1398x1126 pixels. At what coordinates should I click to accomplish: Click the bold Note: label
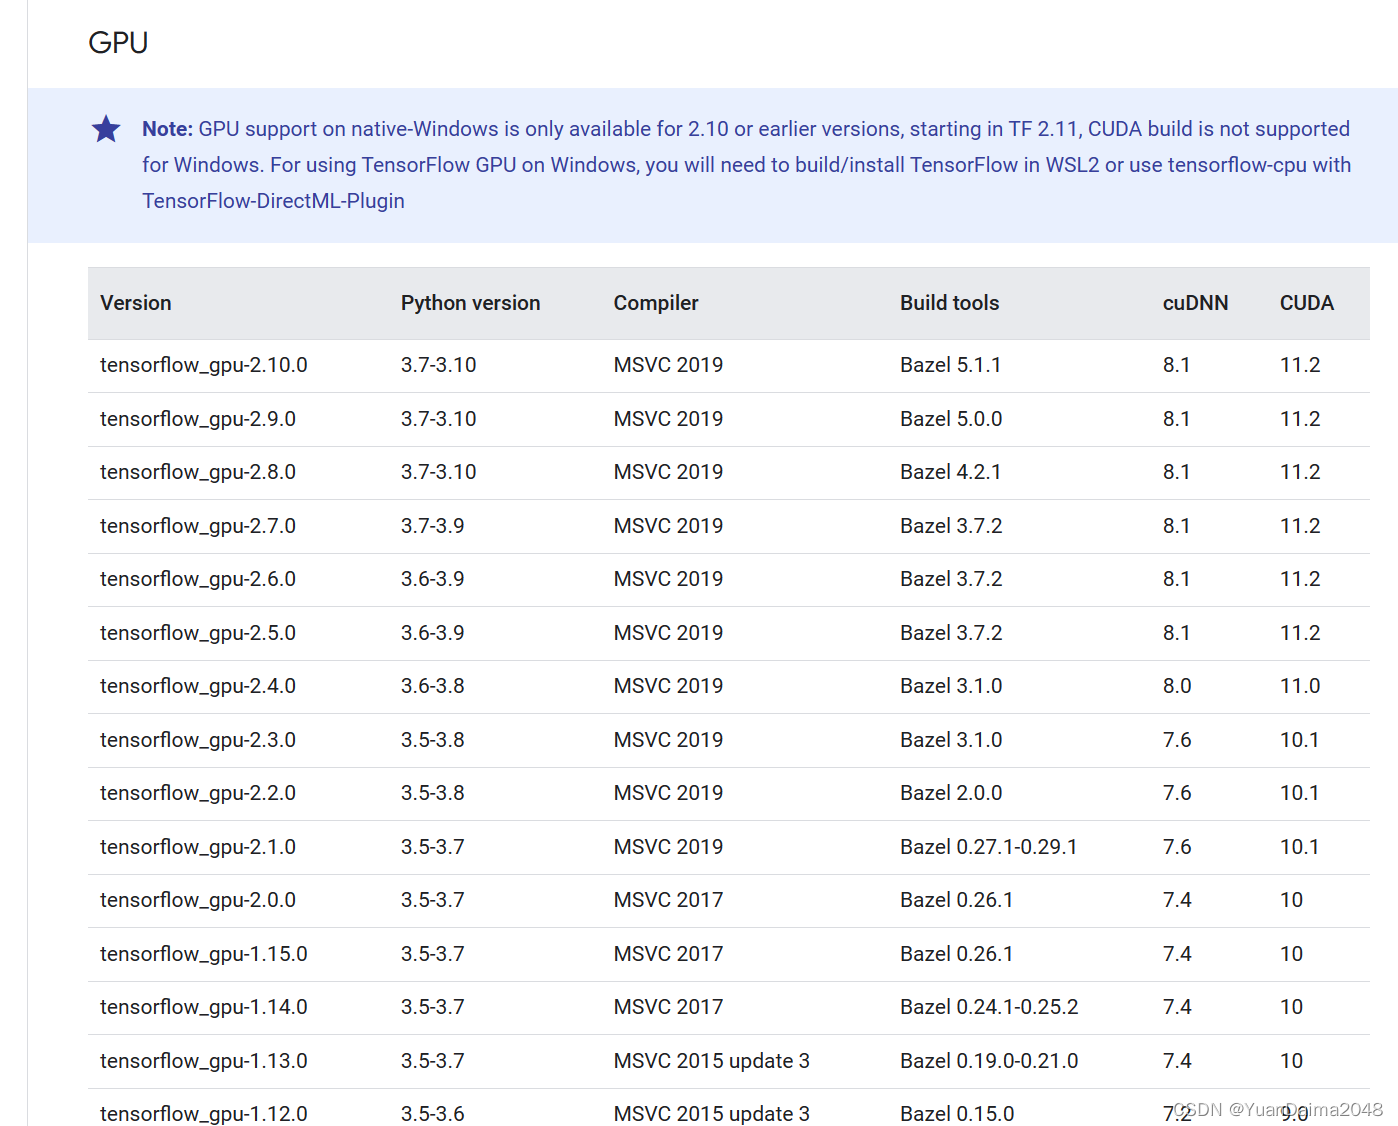point(167,129)
